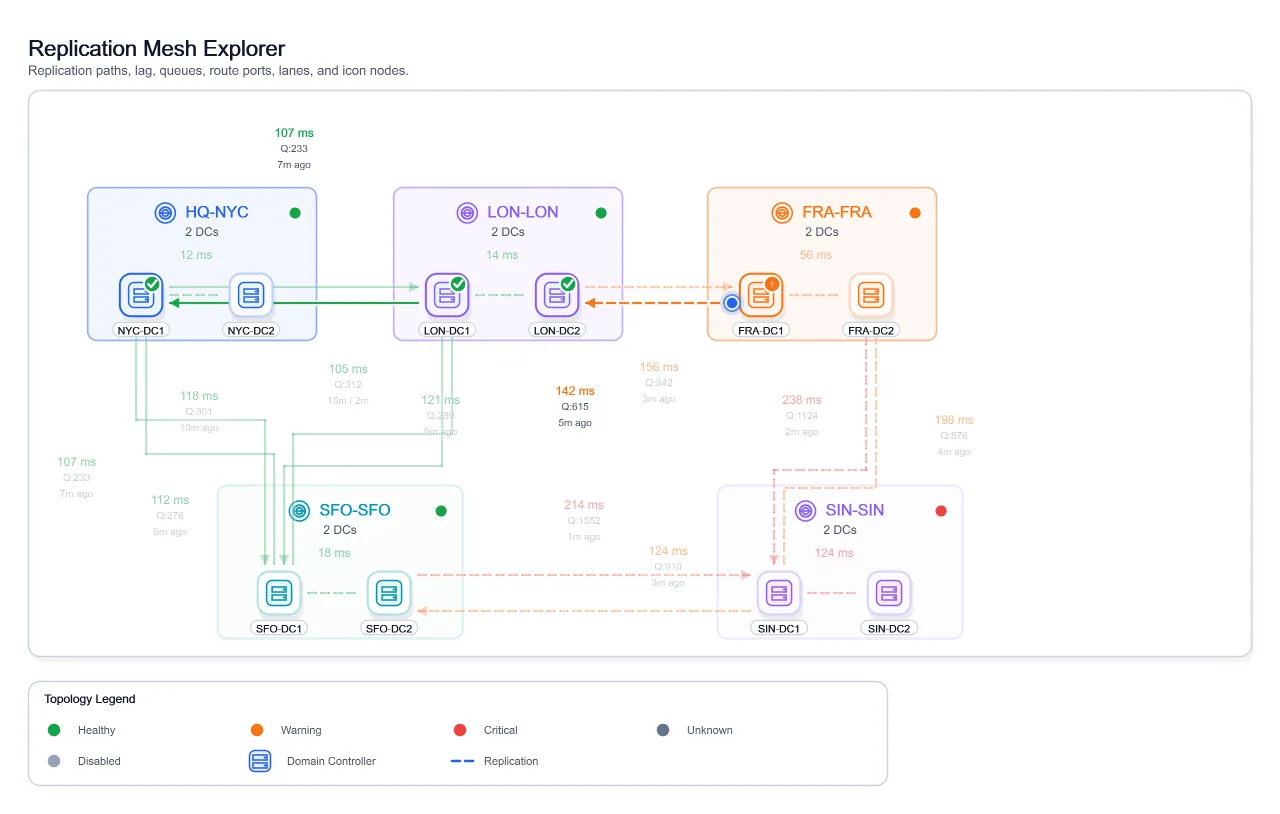Click the LON-DC2 server node

557,295
